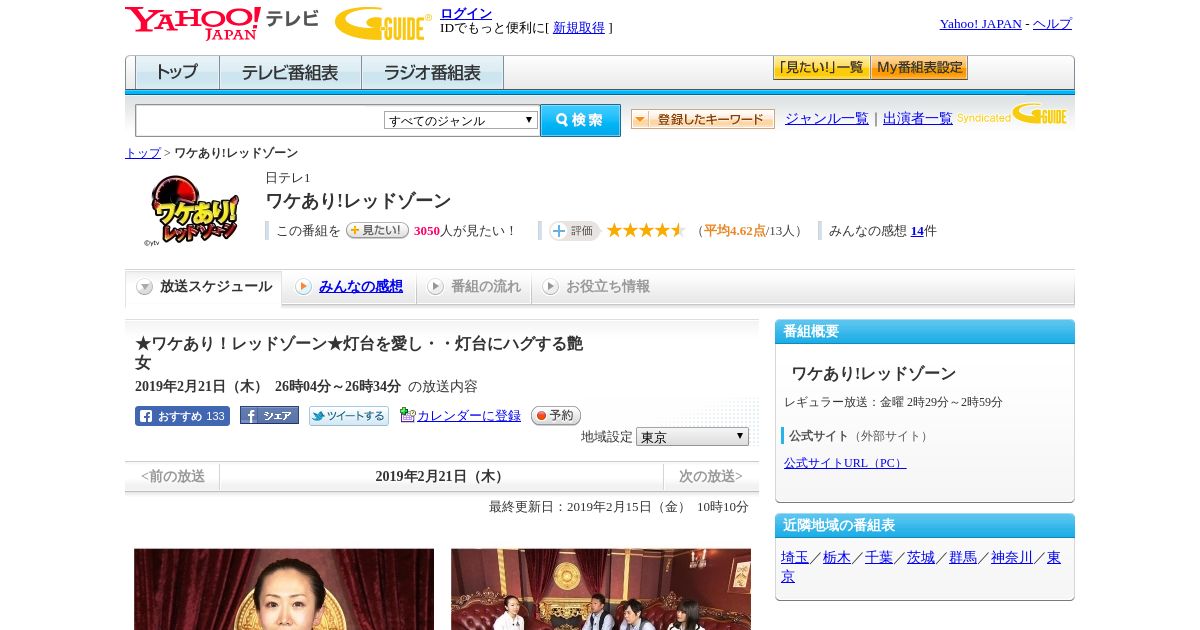The image size is (1200, 630).
Task: Click Facebook おすすめ 133 button
Action: [x=182, y=416]
